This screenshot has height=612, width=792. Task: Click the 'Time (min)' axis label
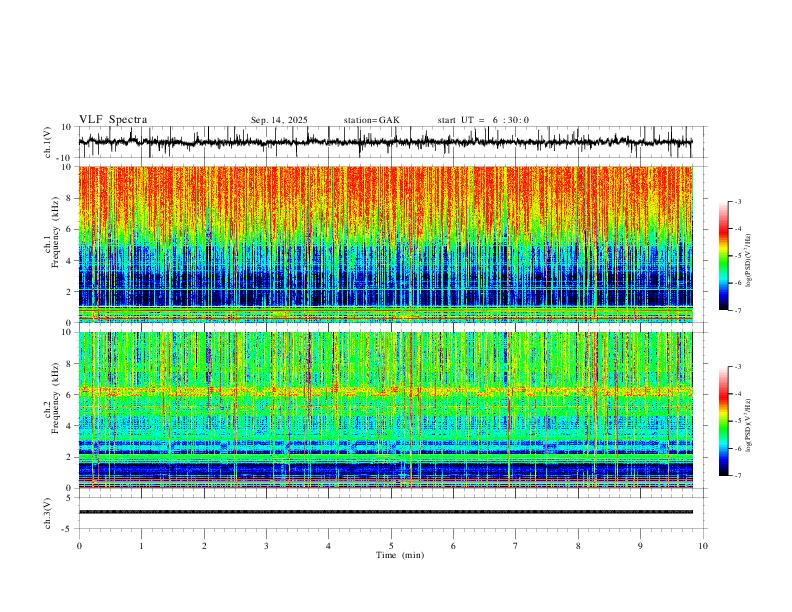point(400,555)
